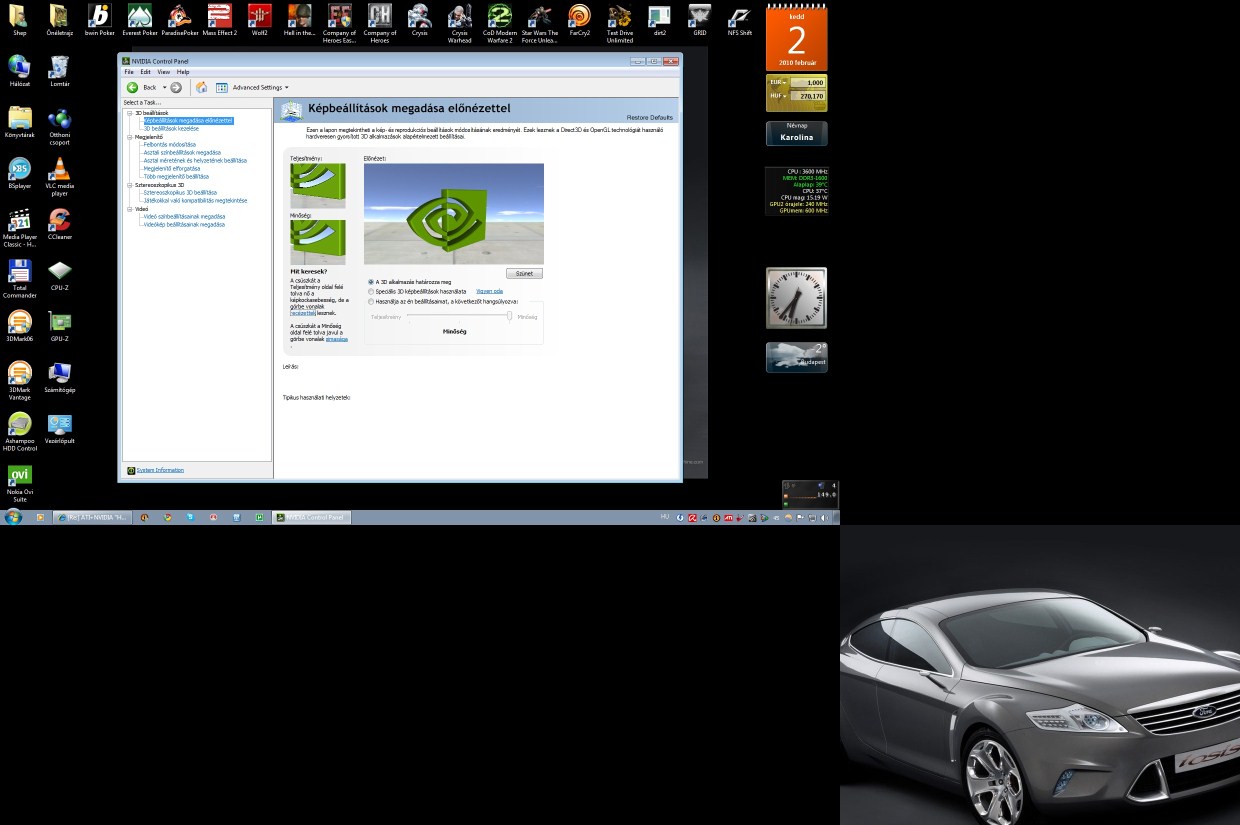Select 3D beállítások kezelése tree item
This screenshot has width=1240, height=825.
point(171,129)
